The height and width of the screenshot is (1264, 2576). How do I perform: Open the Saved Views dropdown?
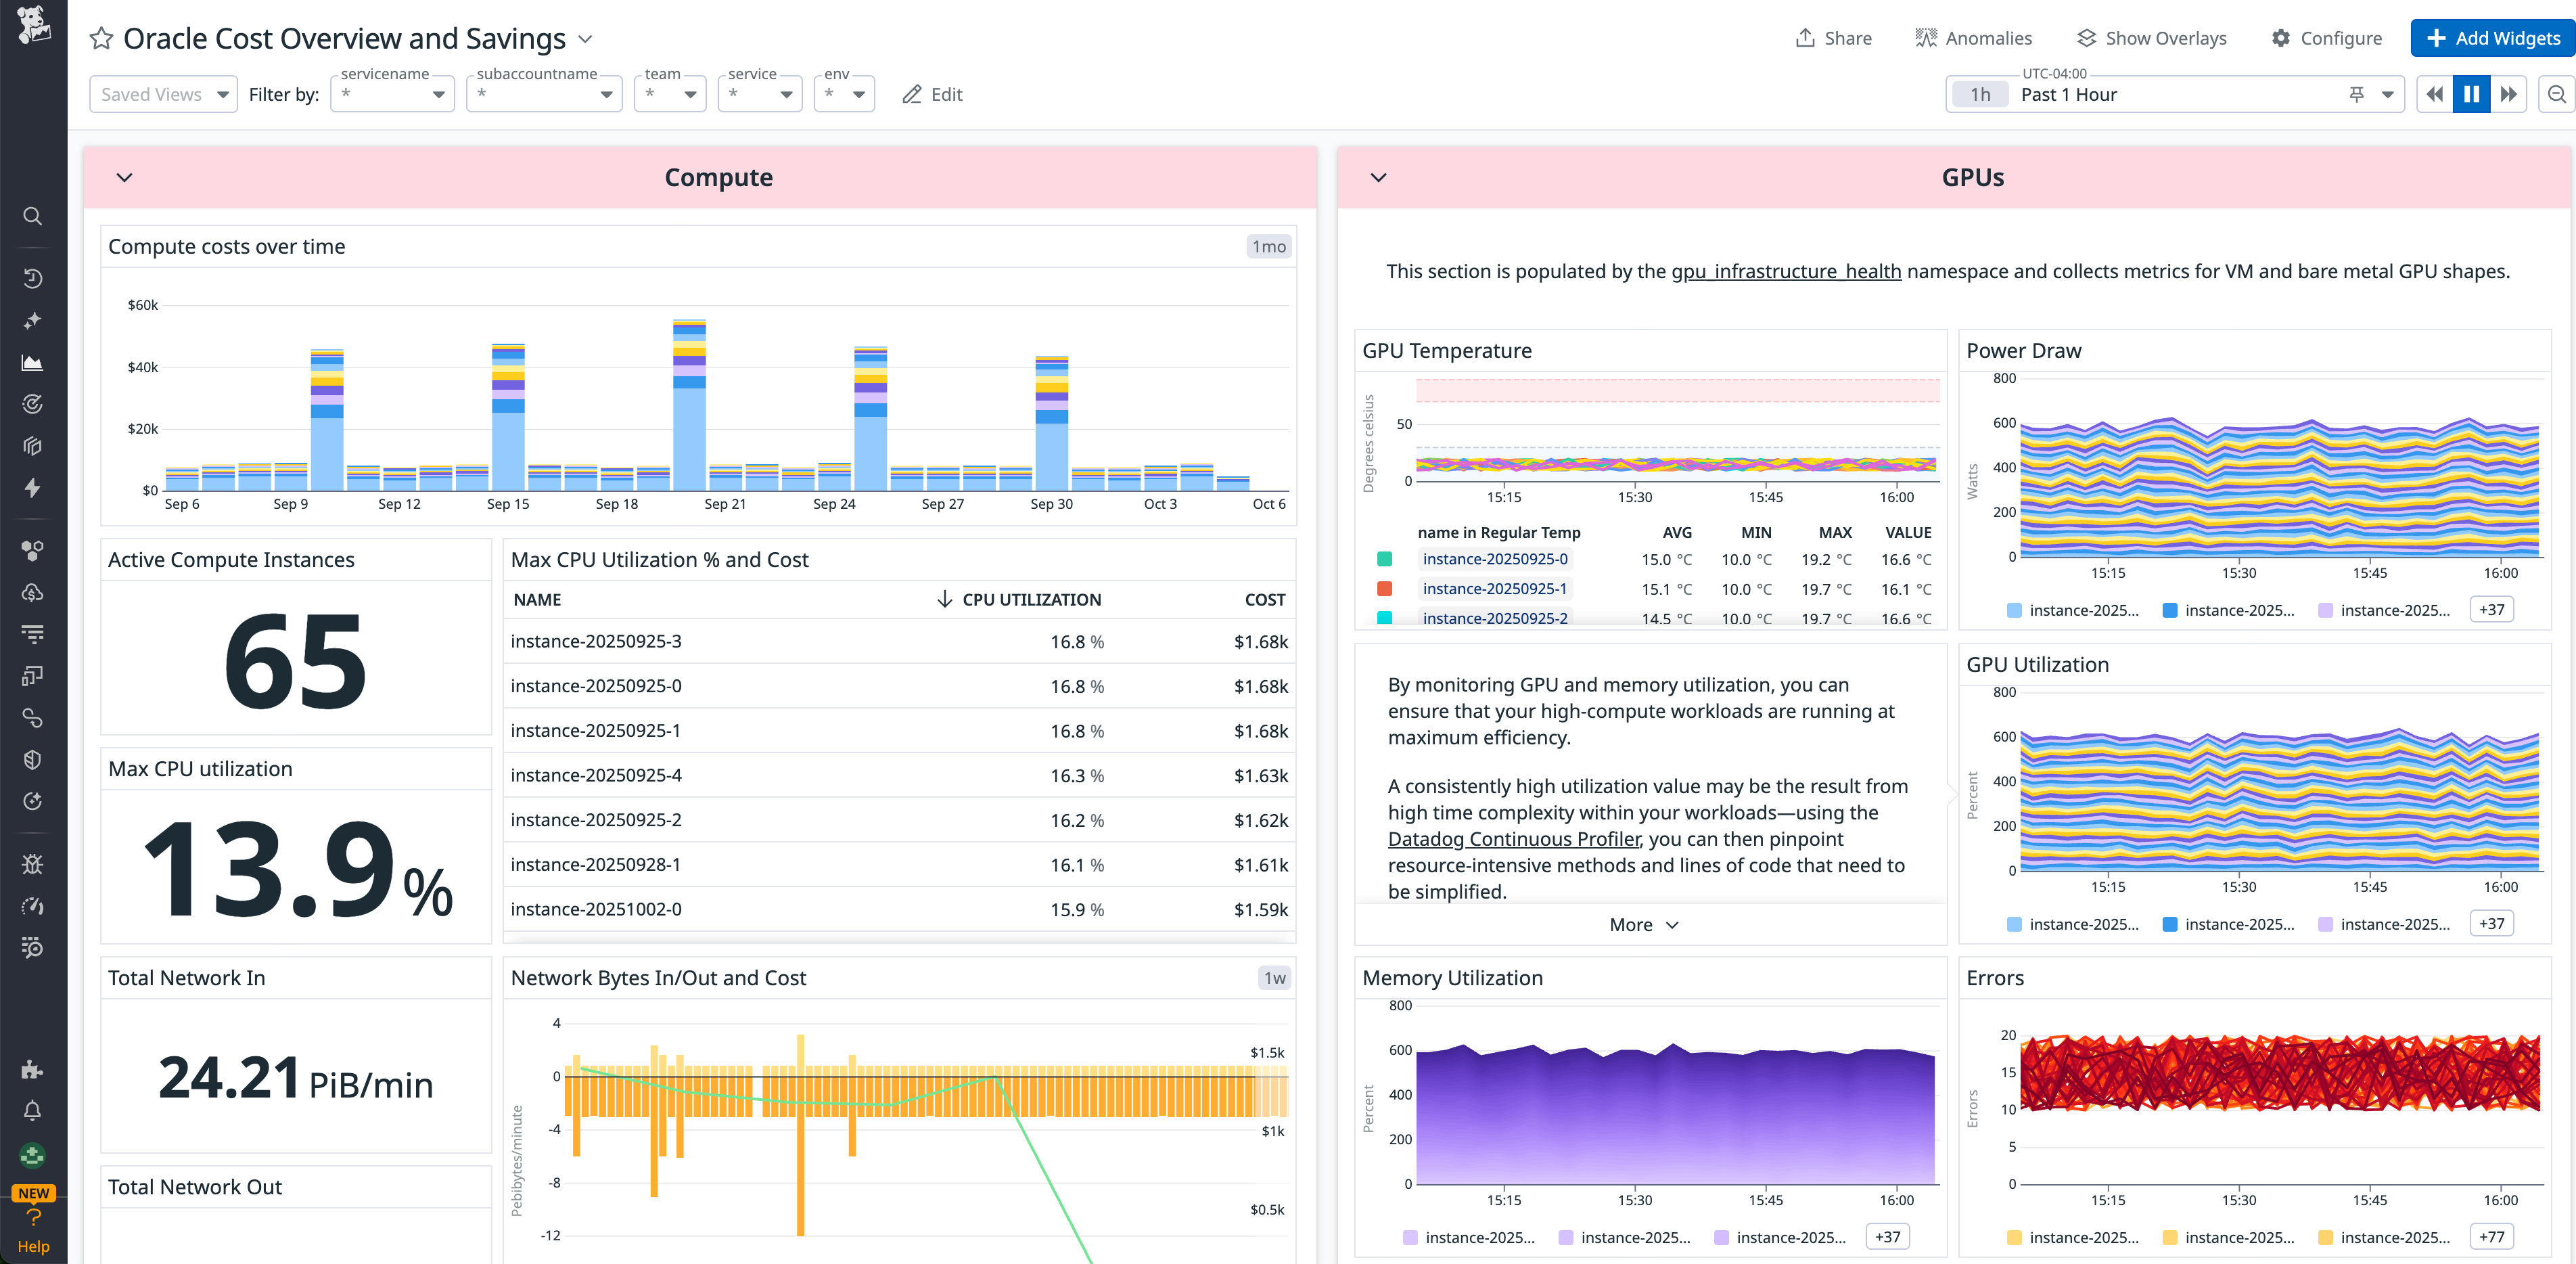pyautogui.click(x=163, y=93)
